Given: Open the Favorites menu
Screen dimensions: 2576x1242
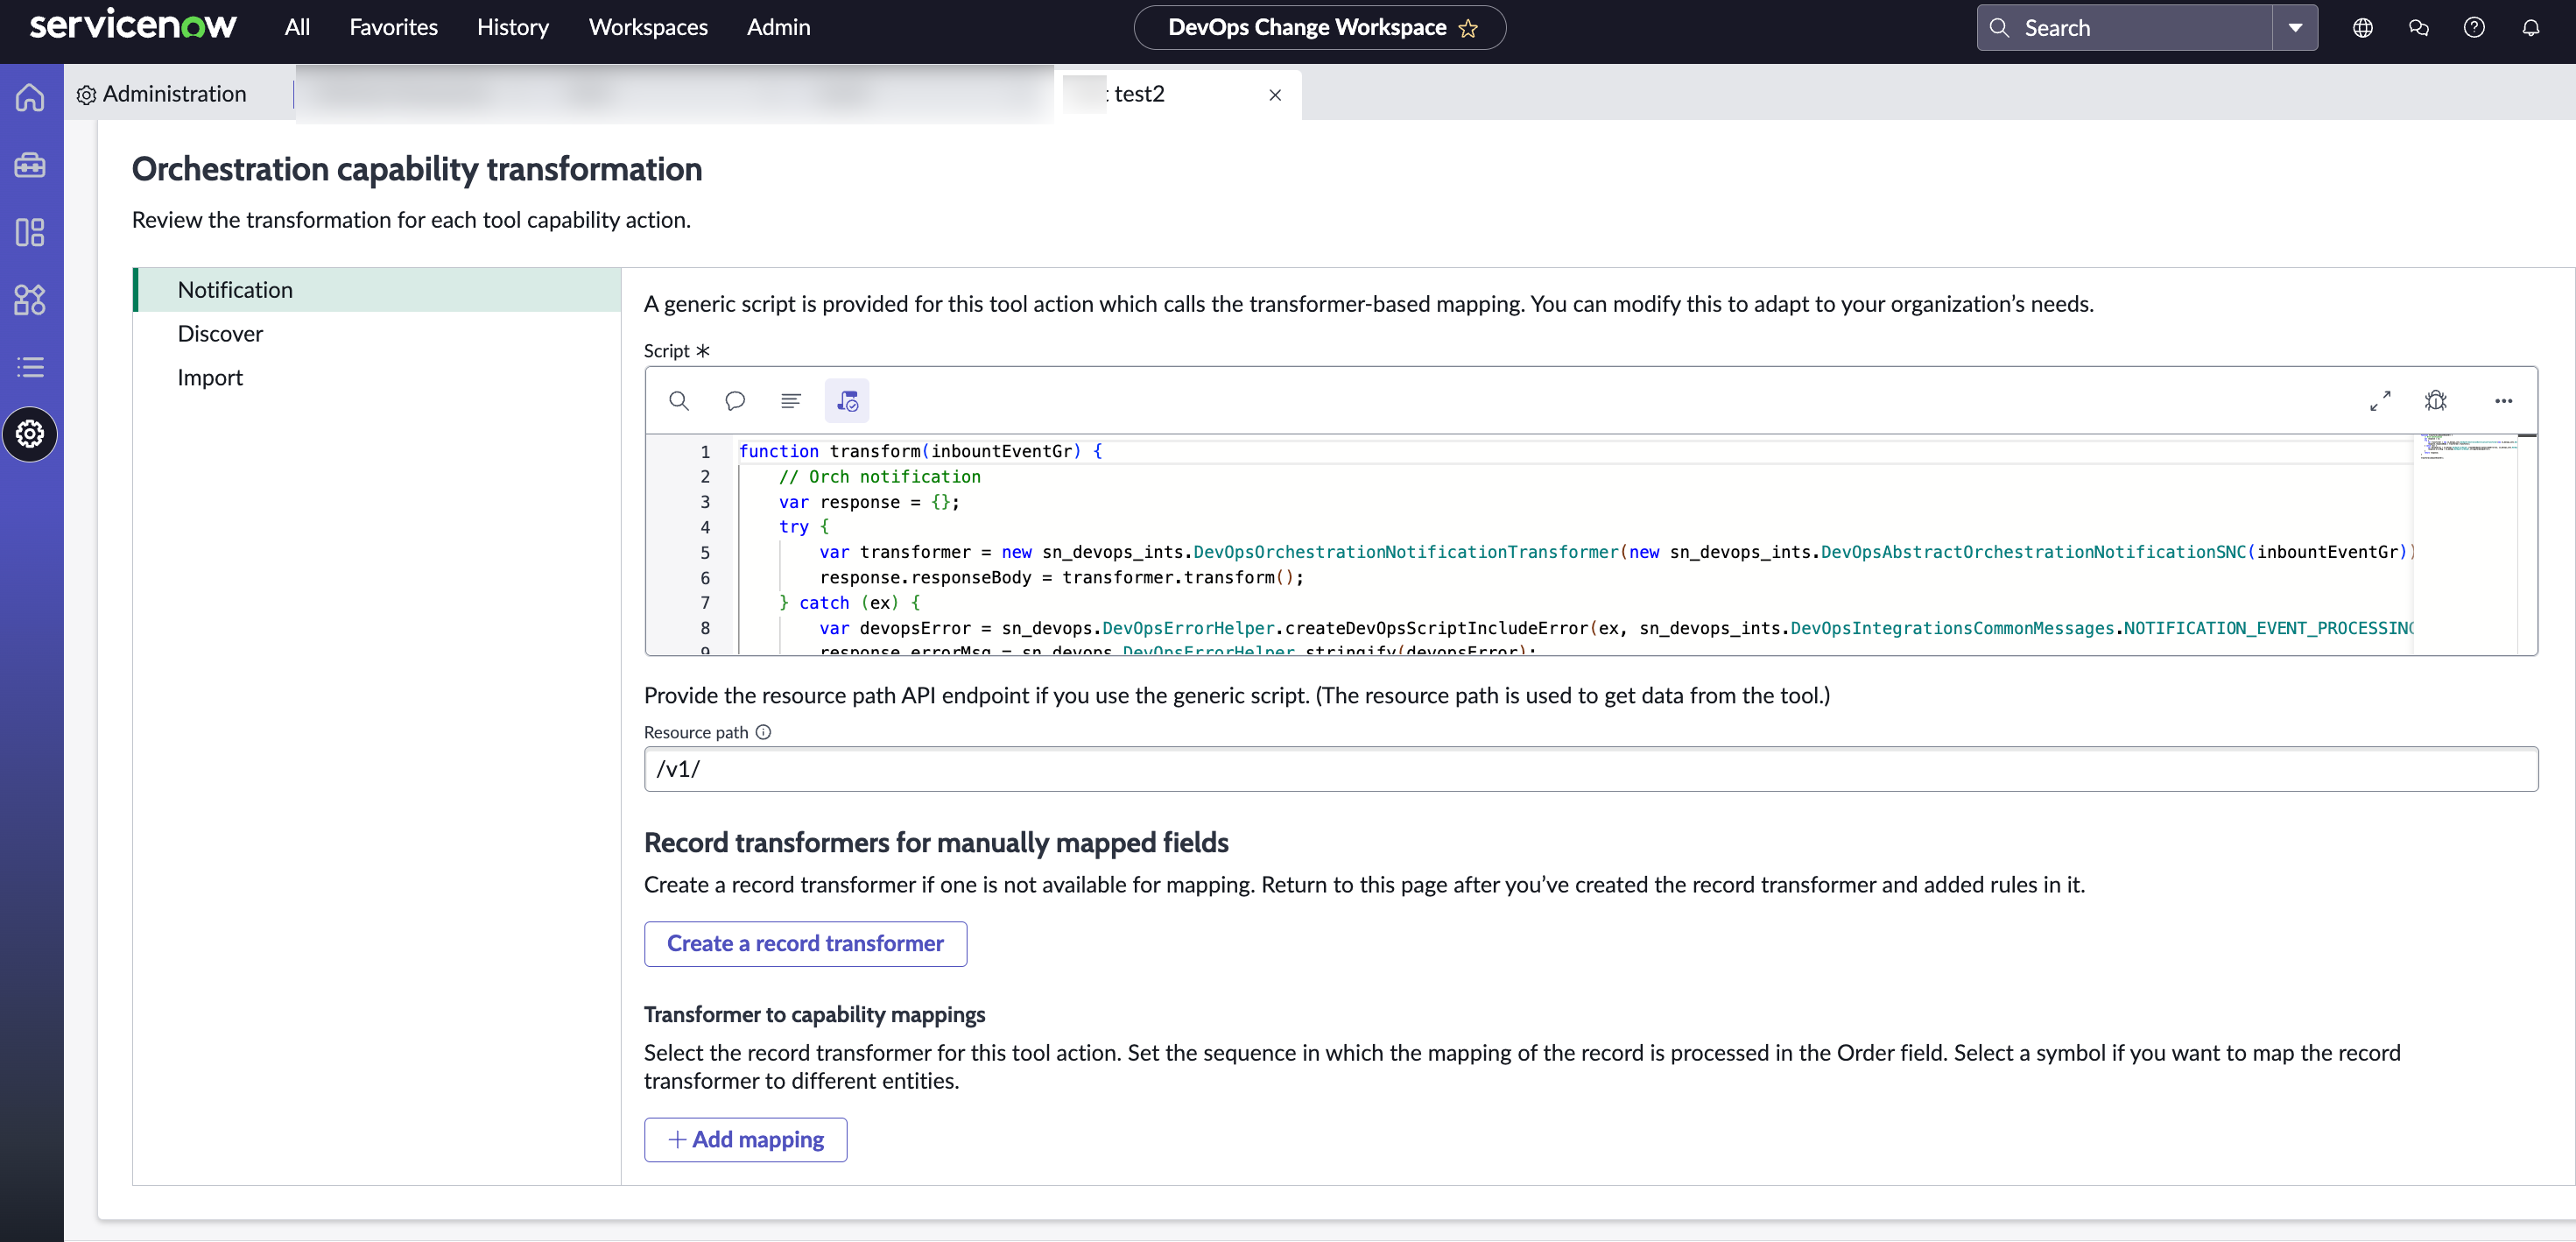Looking at the screenshot, I should tap(393, 27).
